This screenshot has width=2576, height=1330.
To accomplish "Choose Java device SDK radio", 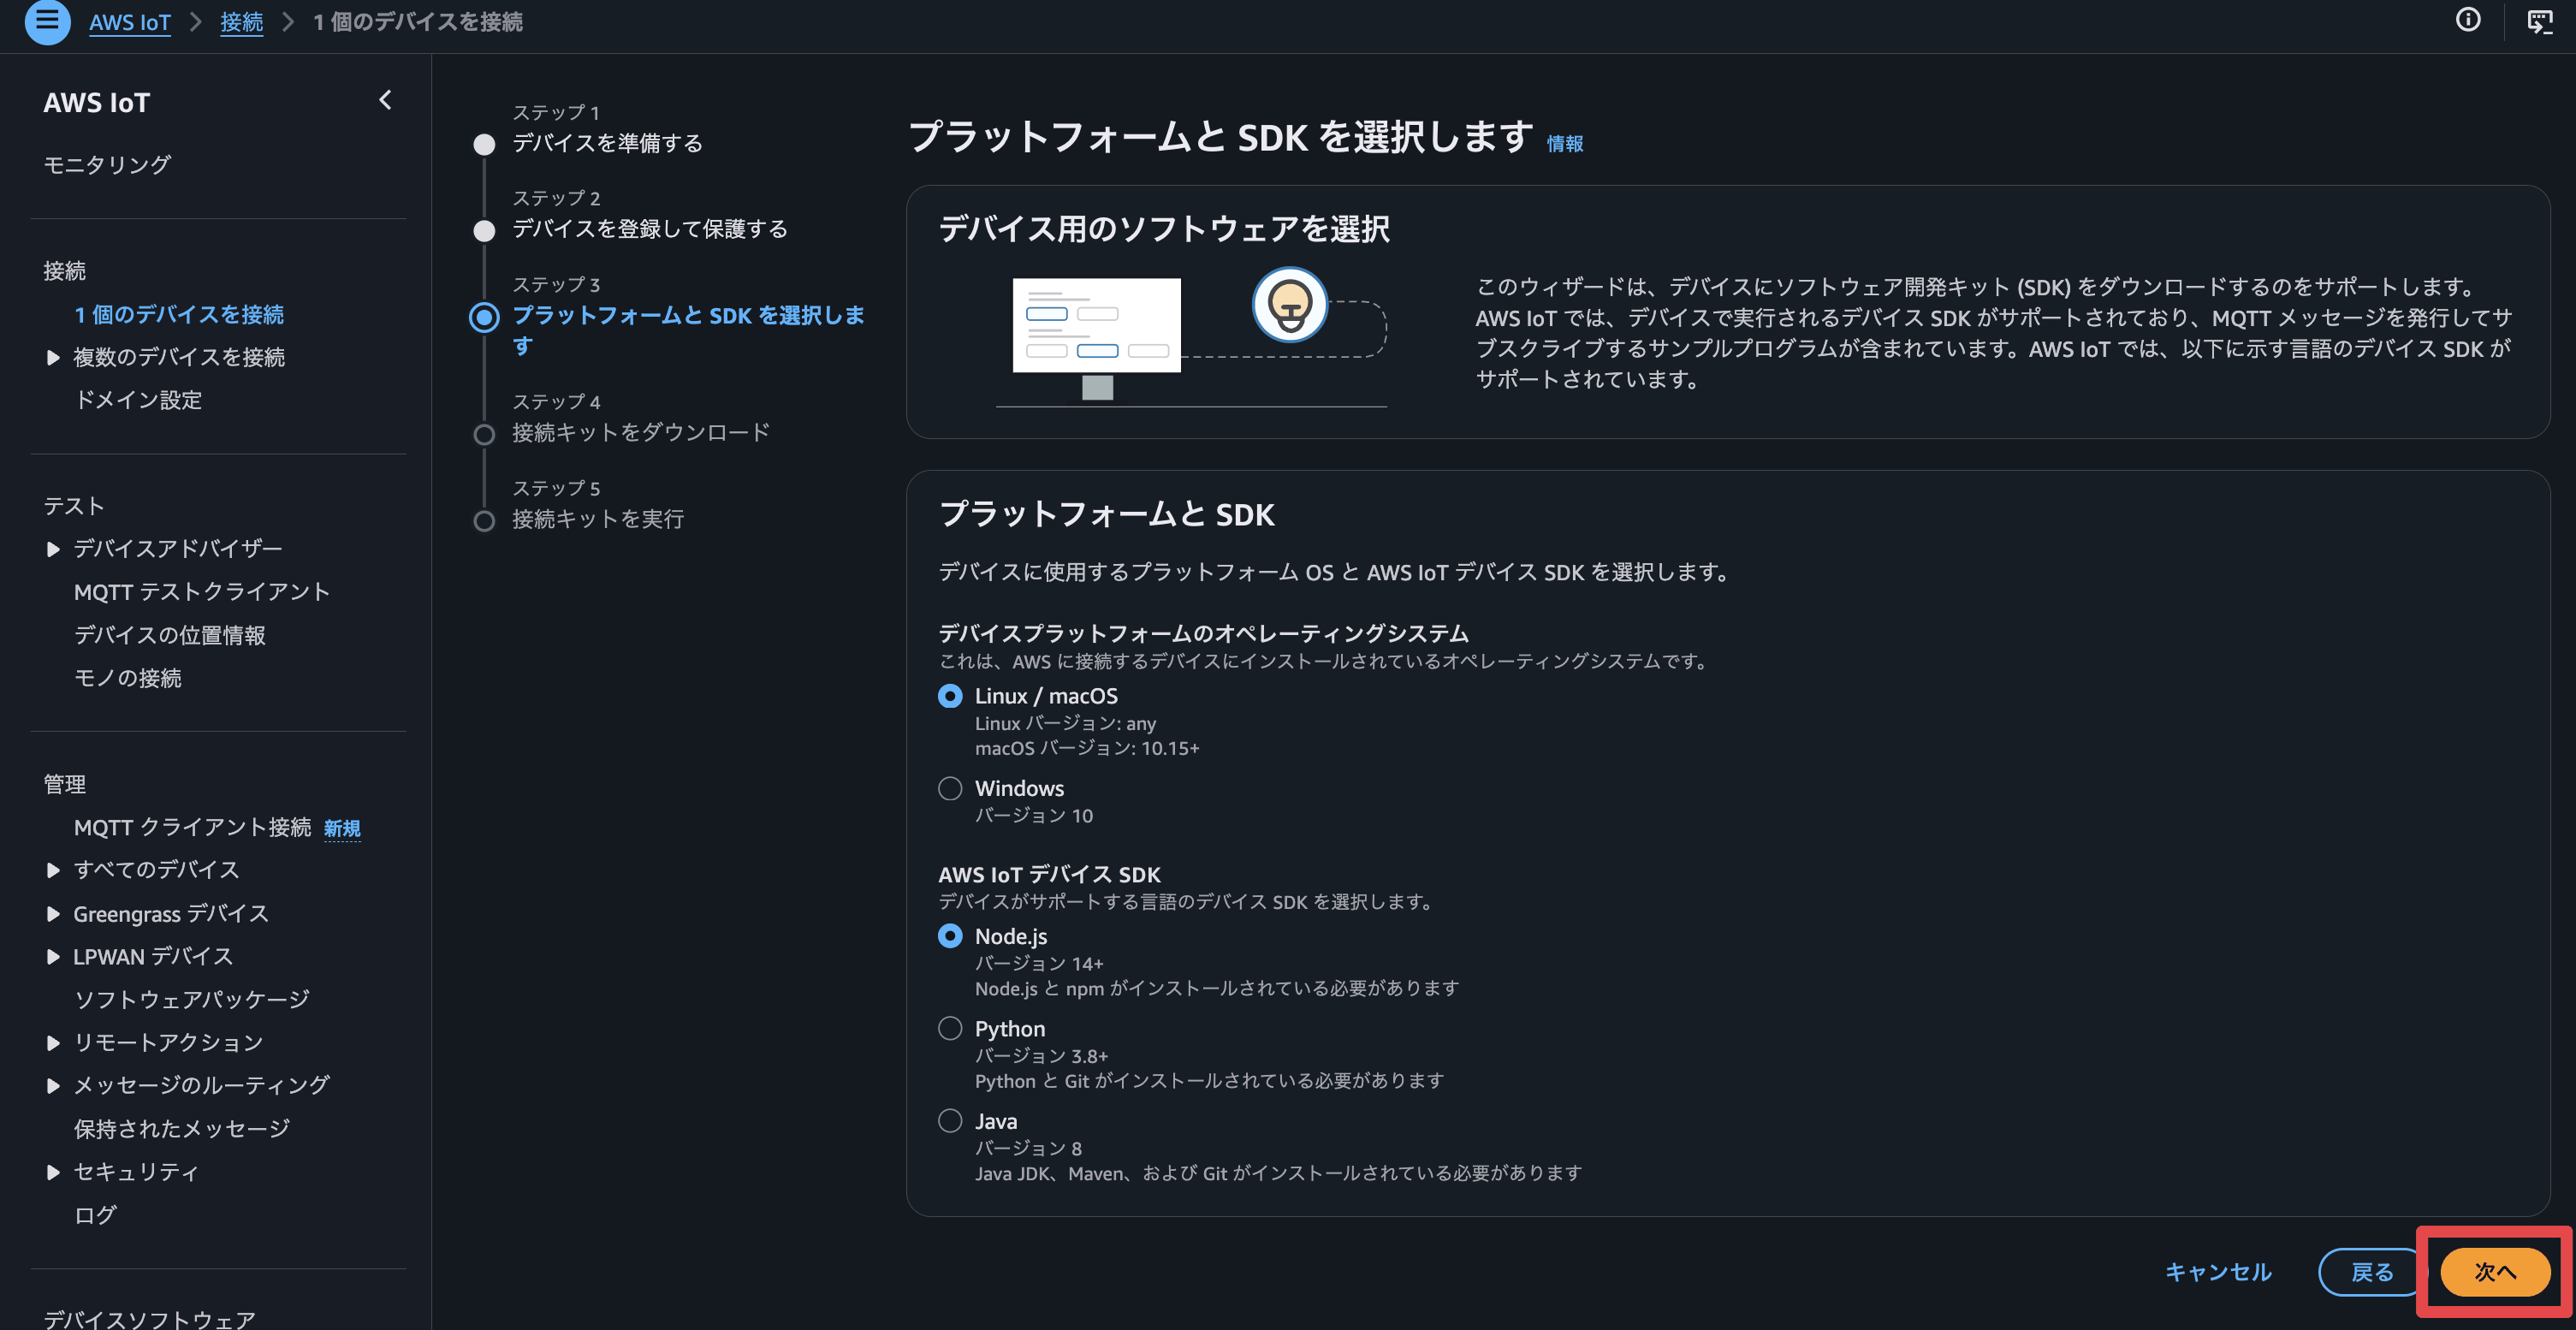I will [x=950, y=1121].
